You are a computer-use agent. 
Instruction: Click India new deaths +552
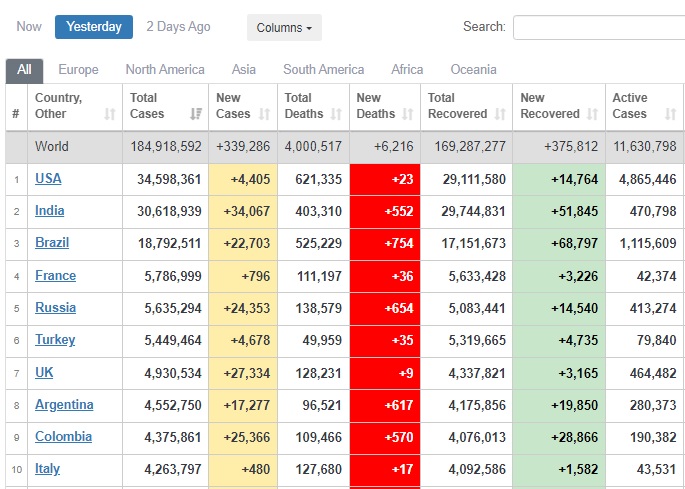(399, 212)
